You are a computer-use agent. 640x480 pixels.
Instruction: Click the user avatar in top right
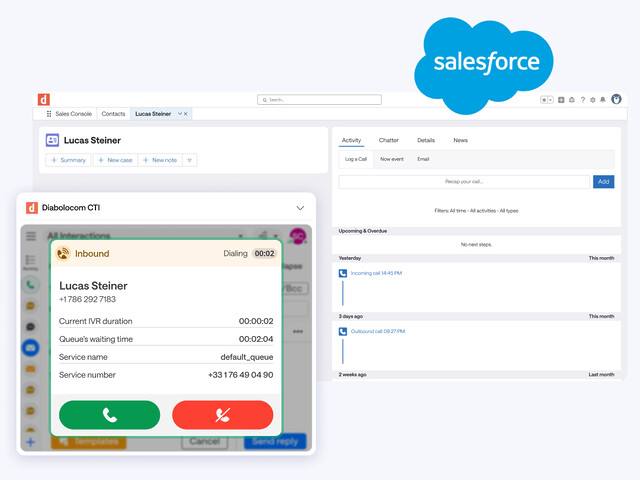point(616,100)
